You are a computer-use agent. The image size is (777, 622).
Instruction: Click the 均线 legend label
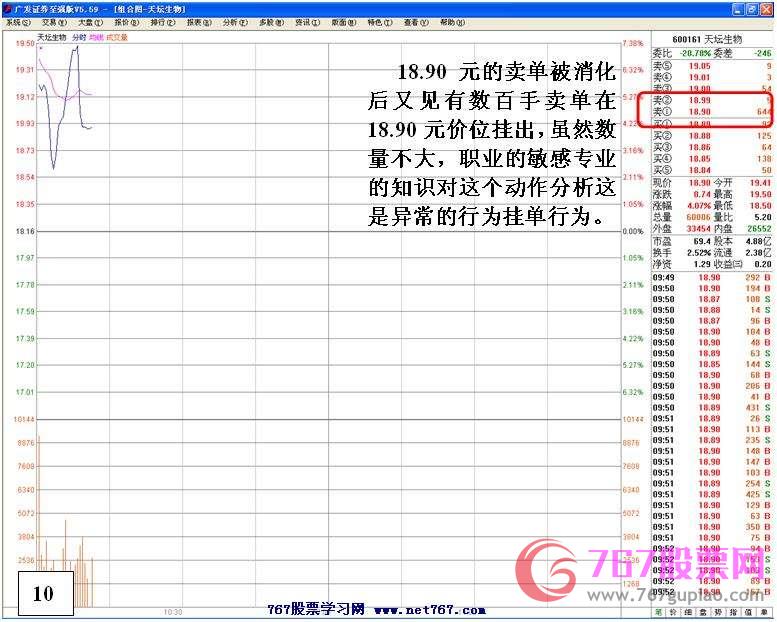click(96, 37)
